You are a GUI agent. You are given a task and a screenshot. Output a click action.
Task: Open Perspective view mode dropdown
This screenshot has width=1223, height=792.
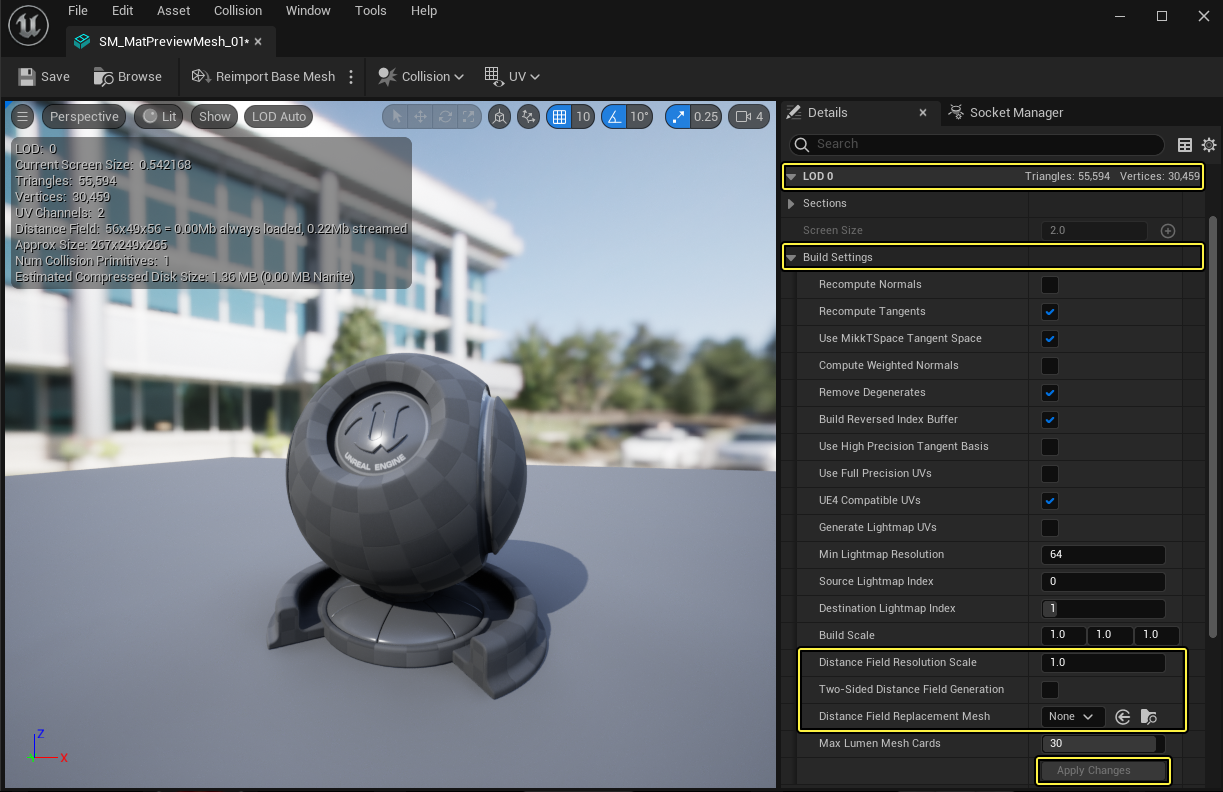[x=84, y=117]
